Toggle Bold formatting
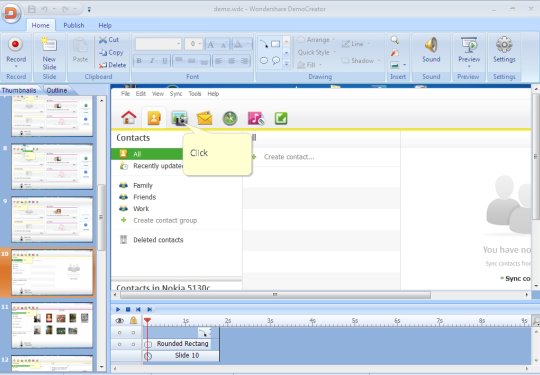The height and width of the screenshot is (375, 540). [139, 61]
